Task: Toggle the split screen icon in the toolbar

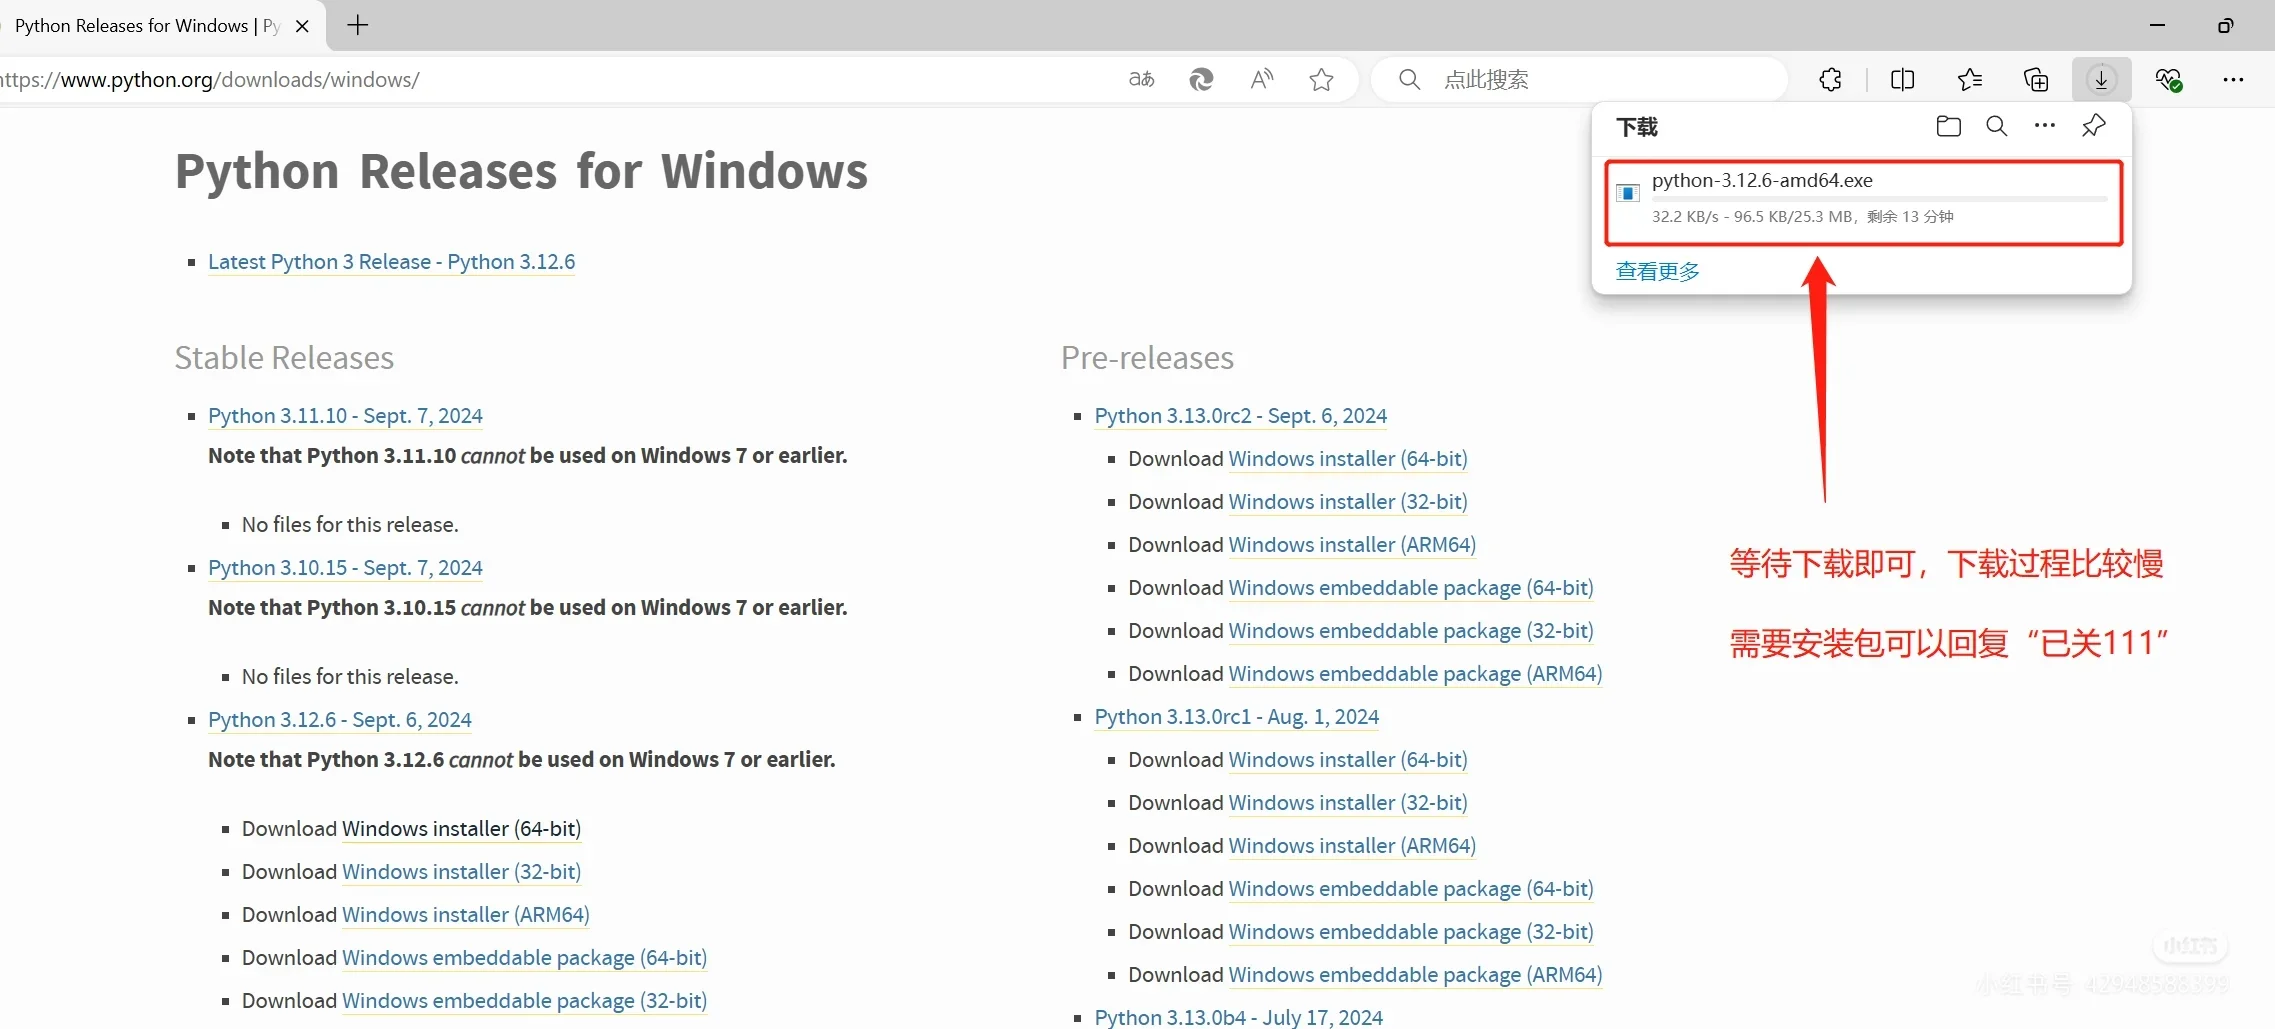Action: click(1902, 79)
